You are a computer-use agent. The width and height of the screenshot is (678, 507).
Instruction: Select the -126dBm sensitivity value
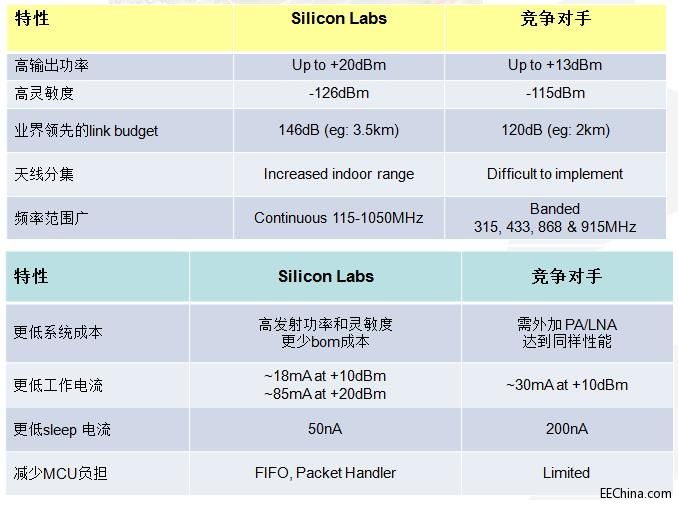coord(339,93)
